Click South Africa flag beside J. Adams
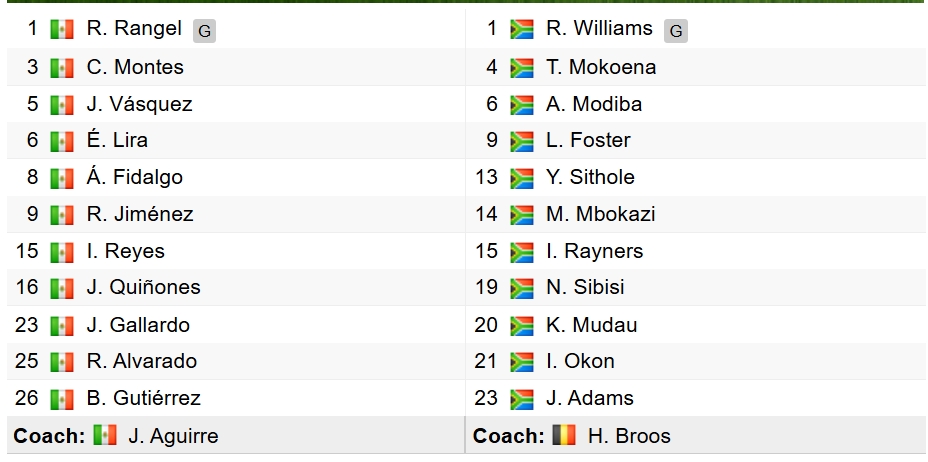 [521, 399]
